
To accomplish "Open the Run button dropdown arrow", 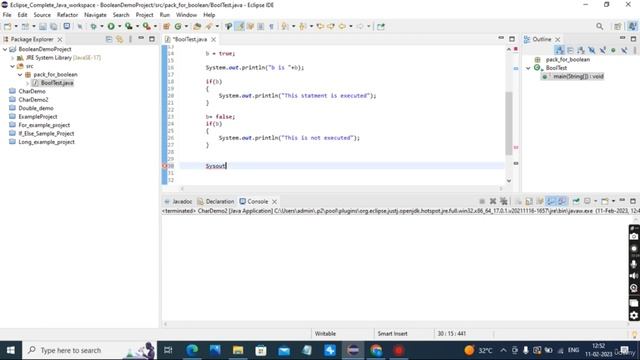I will (x=119, y=27).
